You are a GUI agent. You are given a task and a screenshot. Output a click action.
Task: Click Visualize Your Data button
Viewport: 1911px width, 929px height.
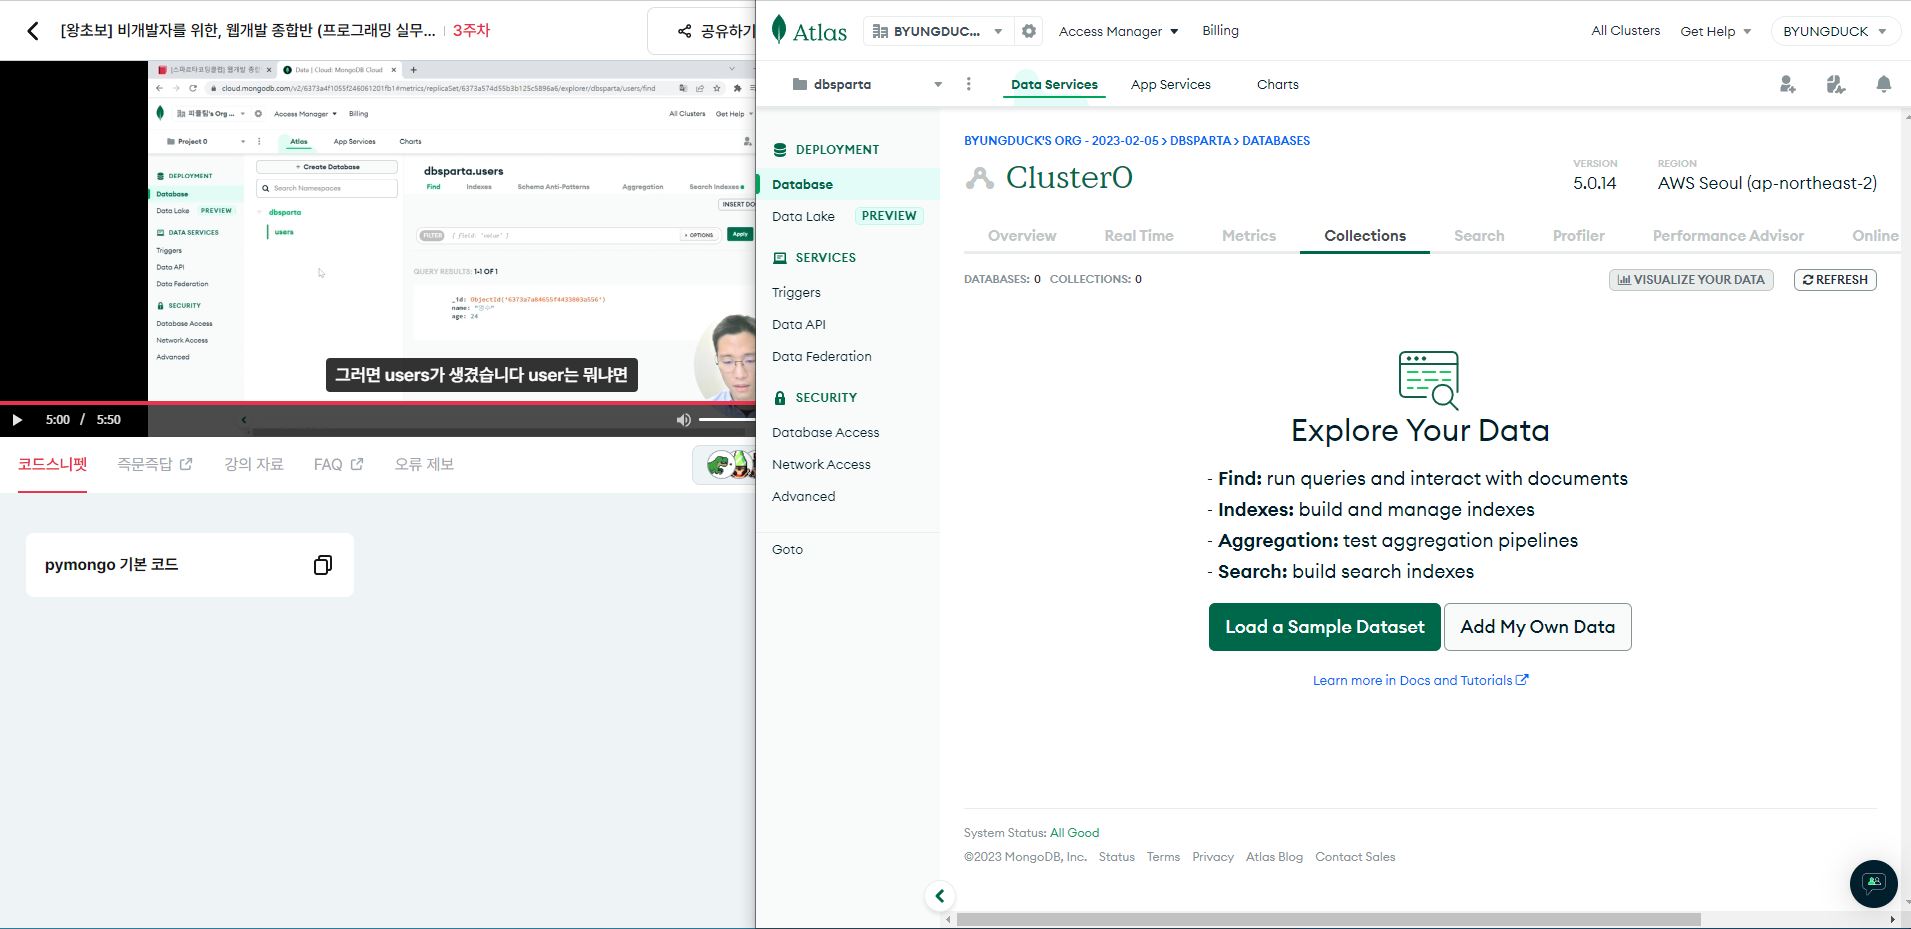(1691, 280)
